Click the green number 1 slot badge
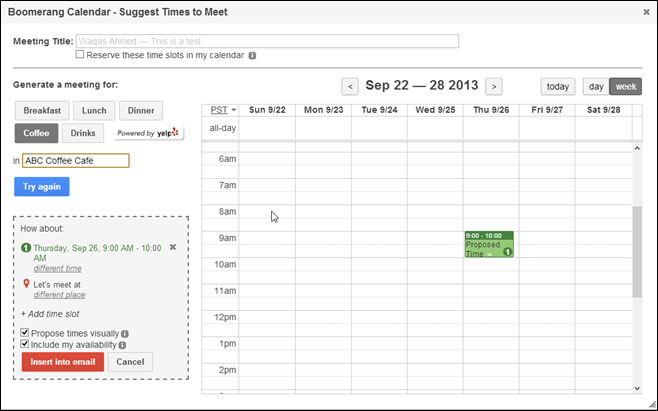This screenshot has height=411, width=658. 26,248
